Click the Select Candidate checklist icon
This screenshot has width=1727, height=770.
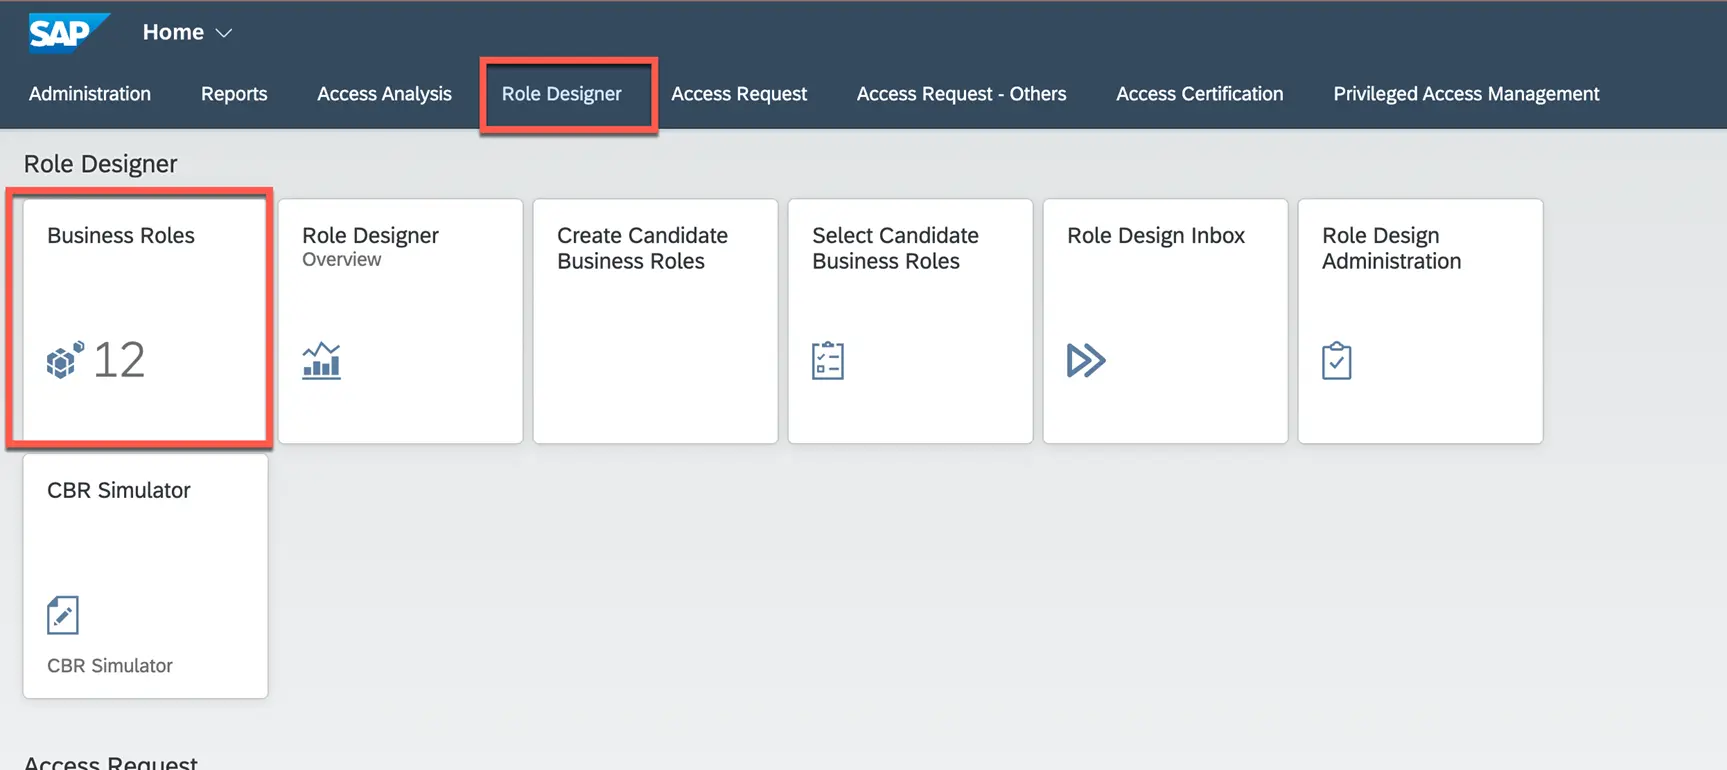828,360
